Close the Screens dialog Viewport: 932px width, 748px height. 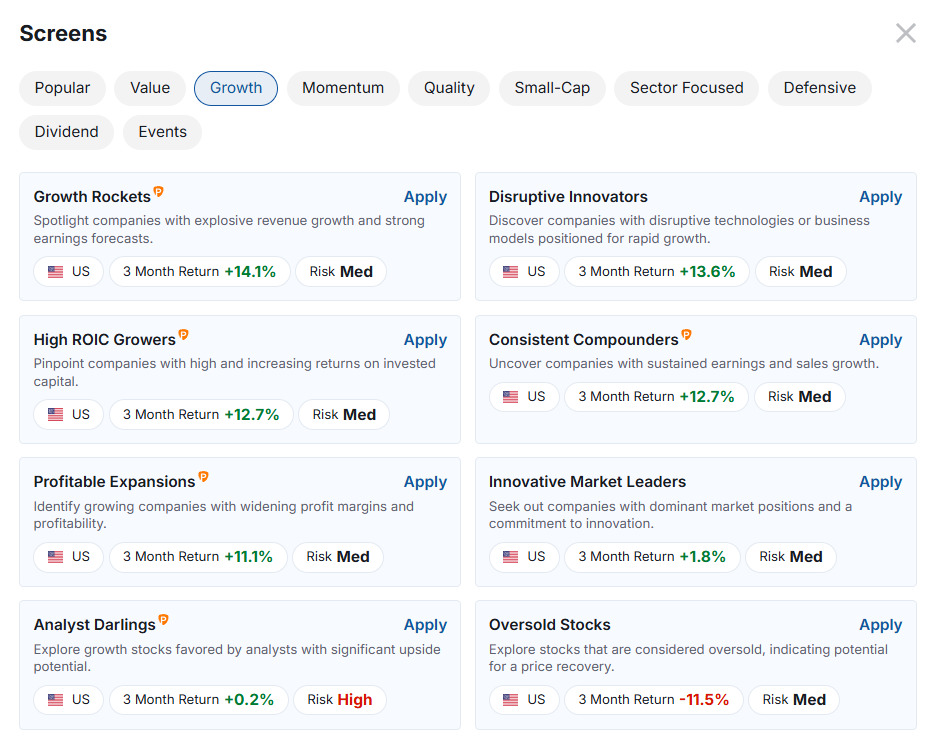pos(905,32)
